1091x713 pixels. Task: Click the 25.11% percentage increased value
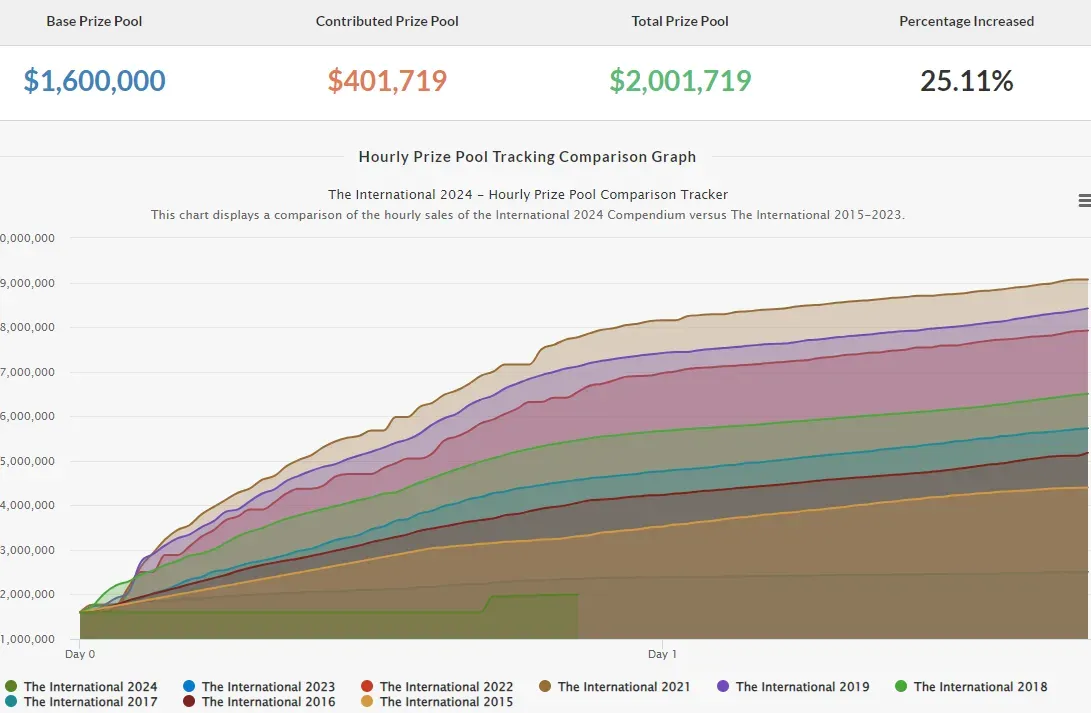coord(966,81)
